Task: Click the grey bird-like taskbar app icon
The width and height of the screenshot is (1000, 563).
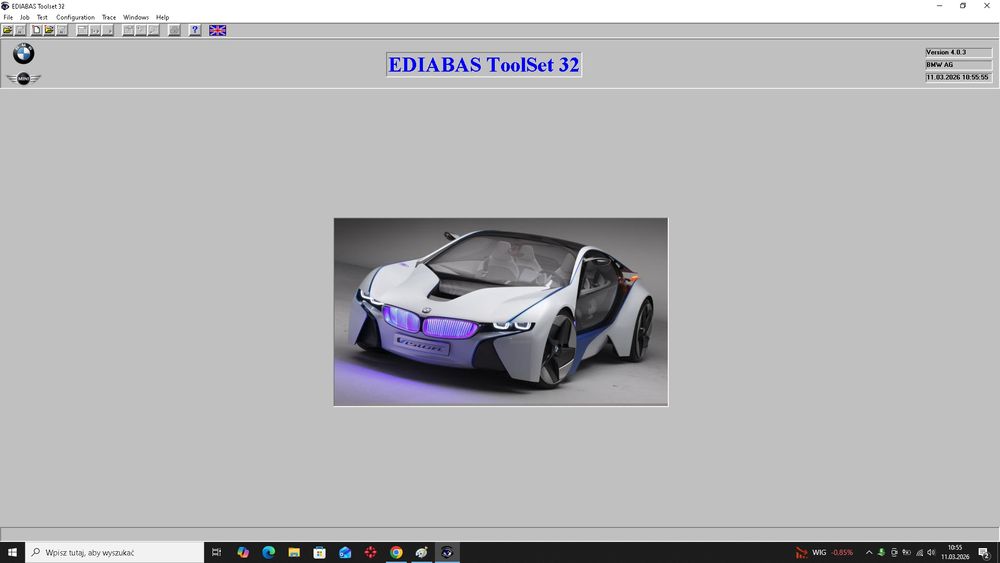Action: 422,552
